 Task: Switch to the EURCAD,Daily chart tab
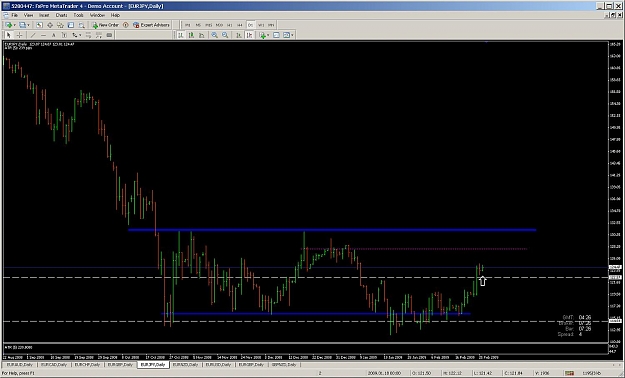(x=53, y=364)
